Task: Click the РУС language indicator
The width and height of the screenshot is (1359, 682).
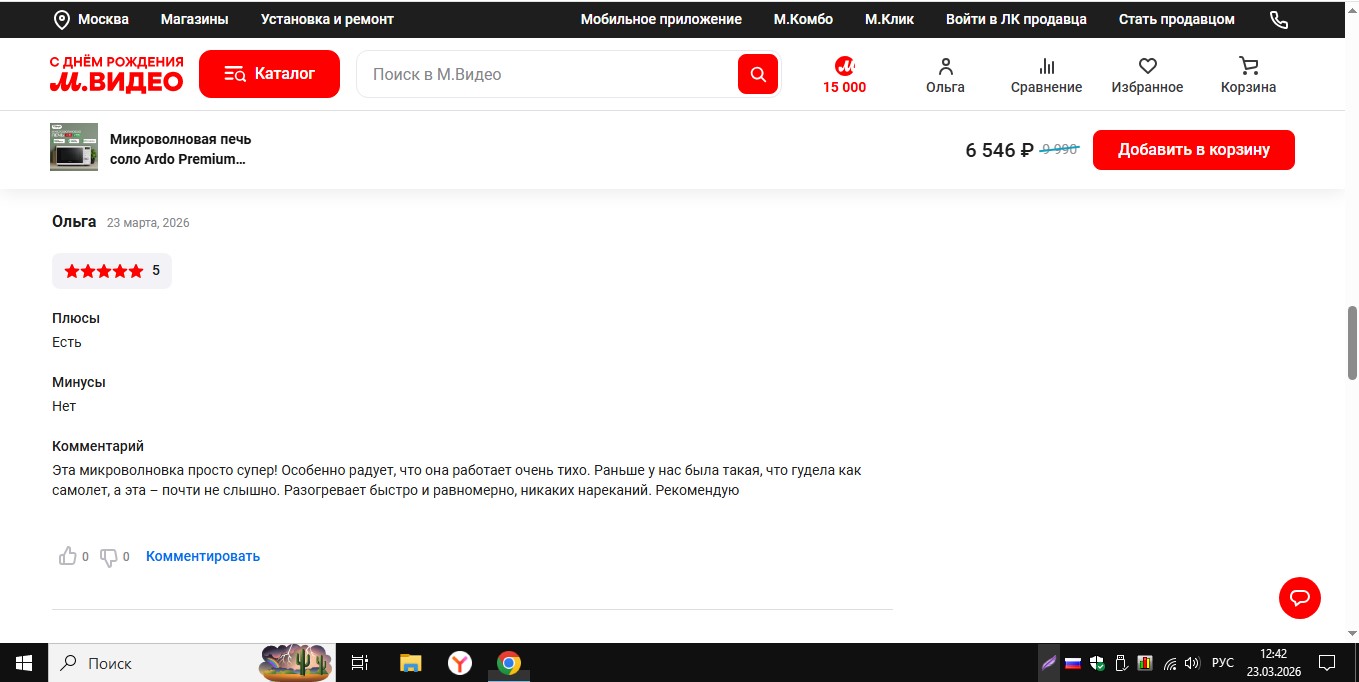Action: pos(1222,663)
